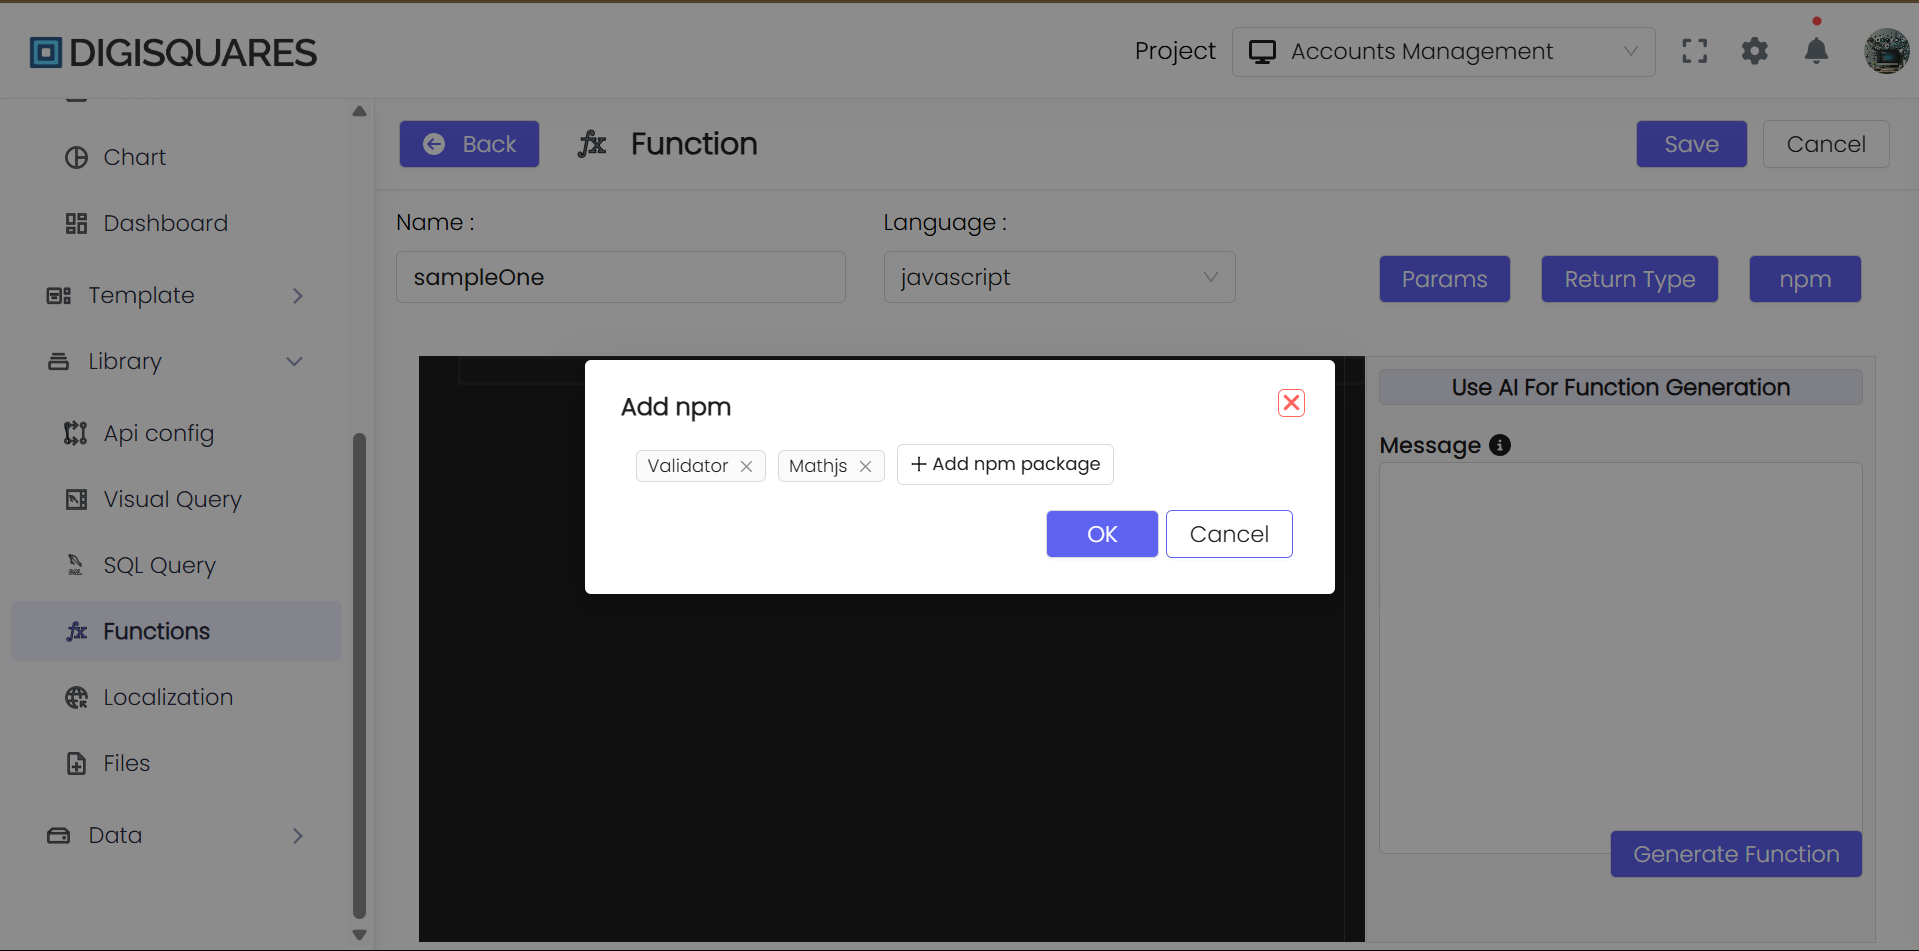Open settings via the gear icon
This screenshot has height=951, width=1919.
1755,51
